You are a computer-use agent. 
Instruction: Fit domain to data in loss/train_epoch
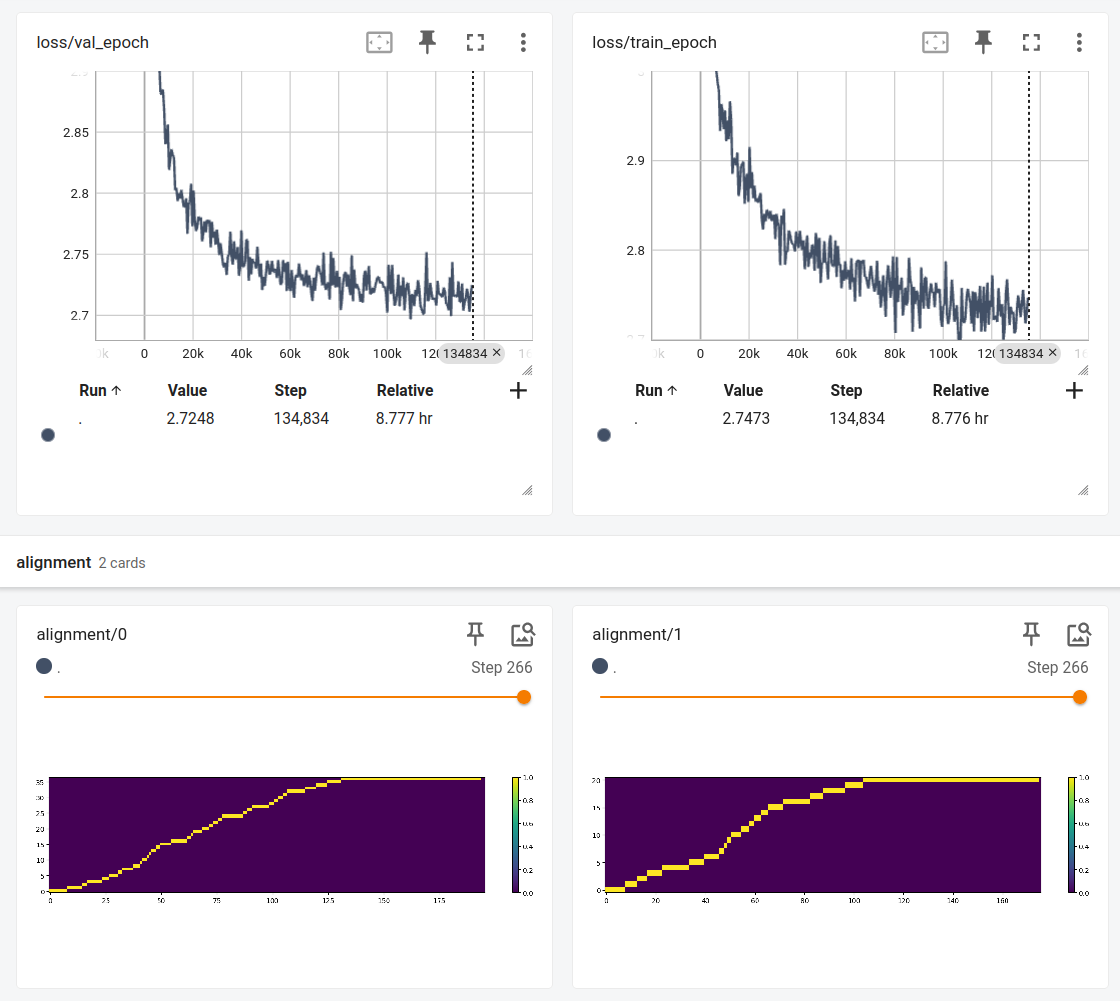(x=935, y=42)
